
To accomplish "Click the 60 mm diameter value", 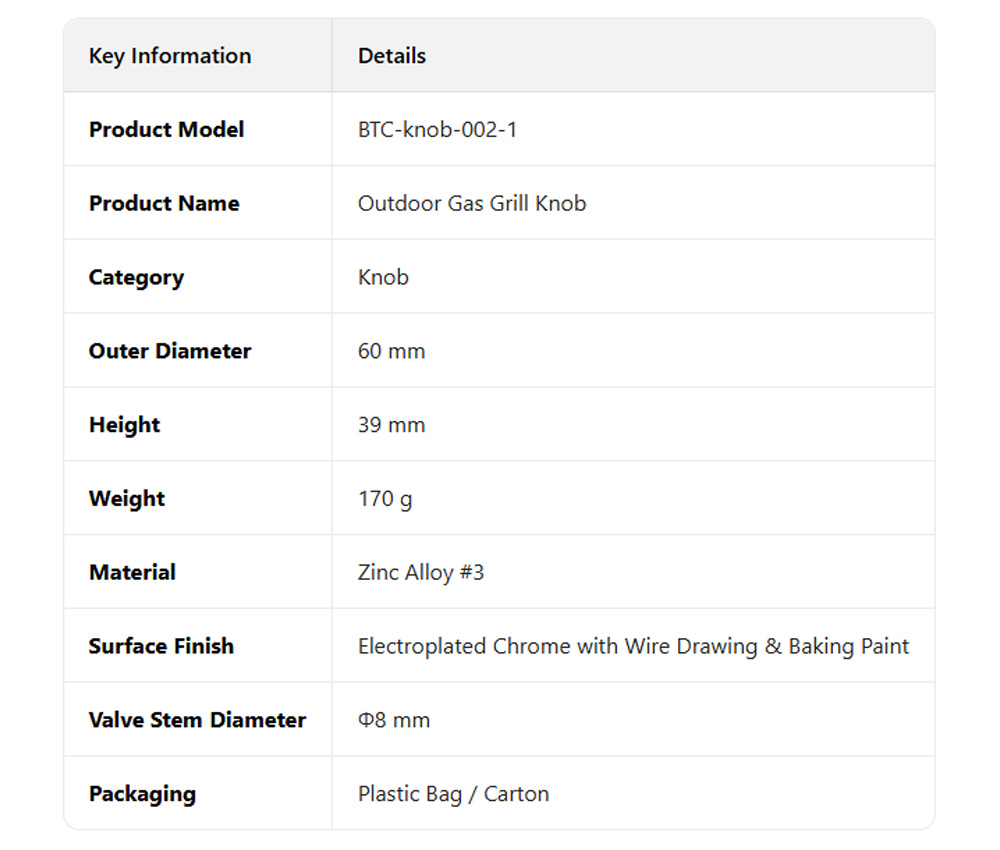I will tap(391, 352).
